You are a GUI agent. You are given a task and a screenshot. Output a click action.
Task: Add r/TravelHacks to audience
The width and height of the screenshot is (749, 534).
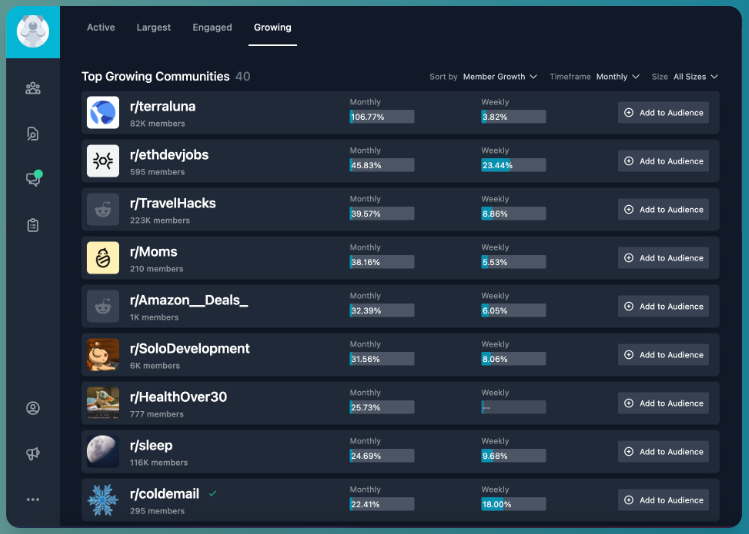click(x=663, y=209)
